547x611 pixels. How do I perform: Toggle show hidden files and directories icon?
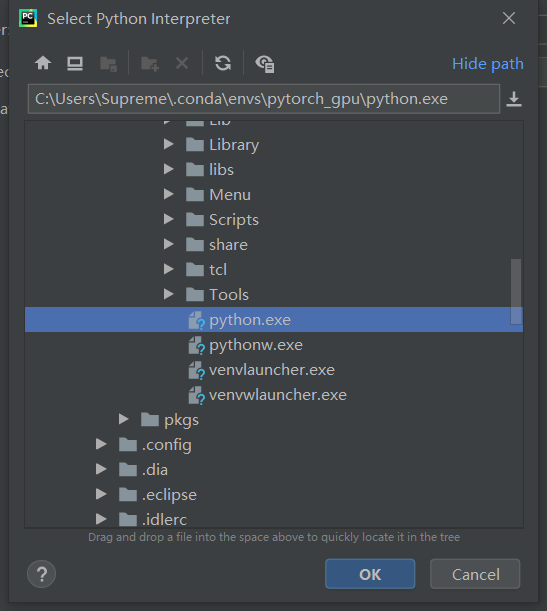click(265, 64)
